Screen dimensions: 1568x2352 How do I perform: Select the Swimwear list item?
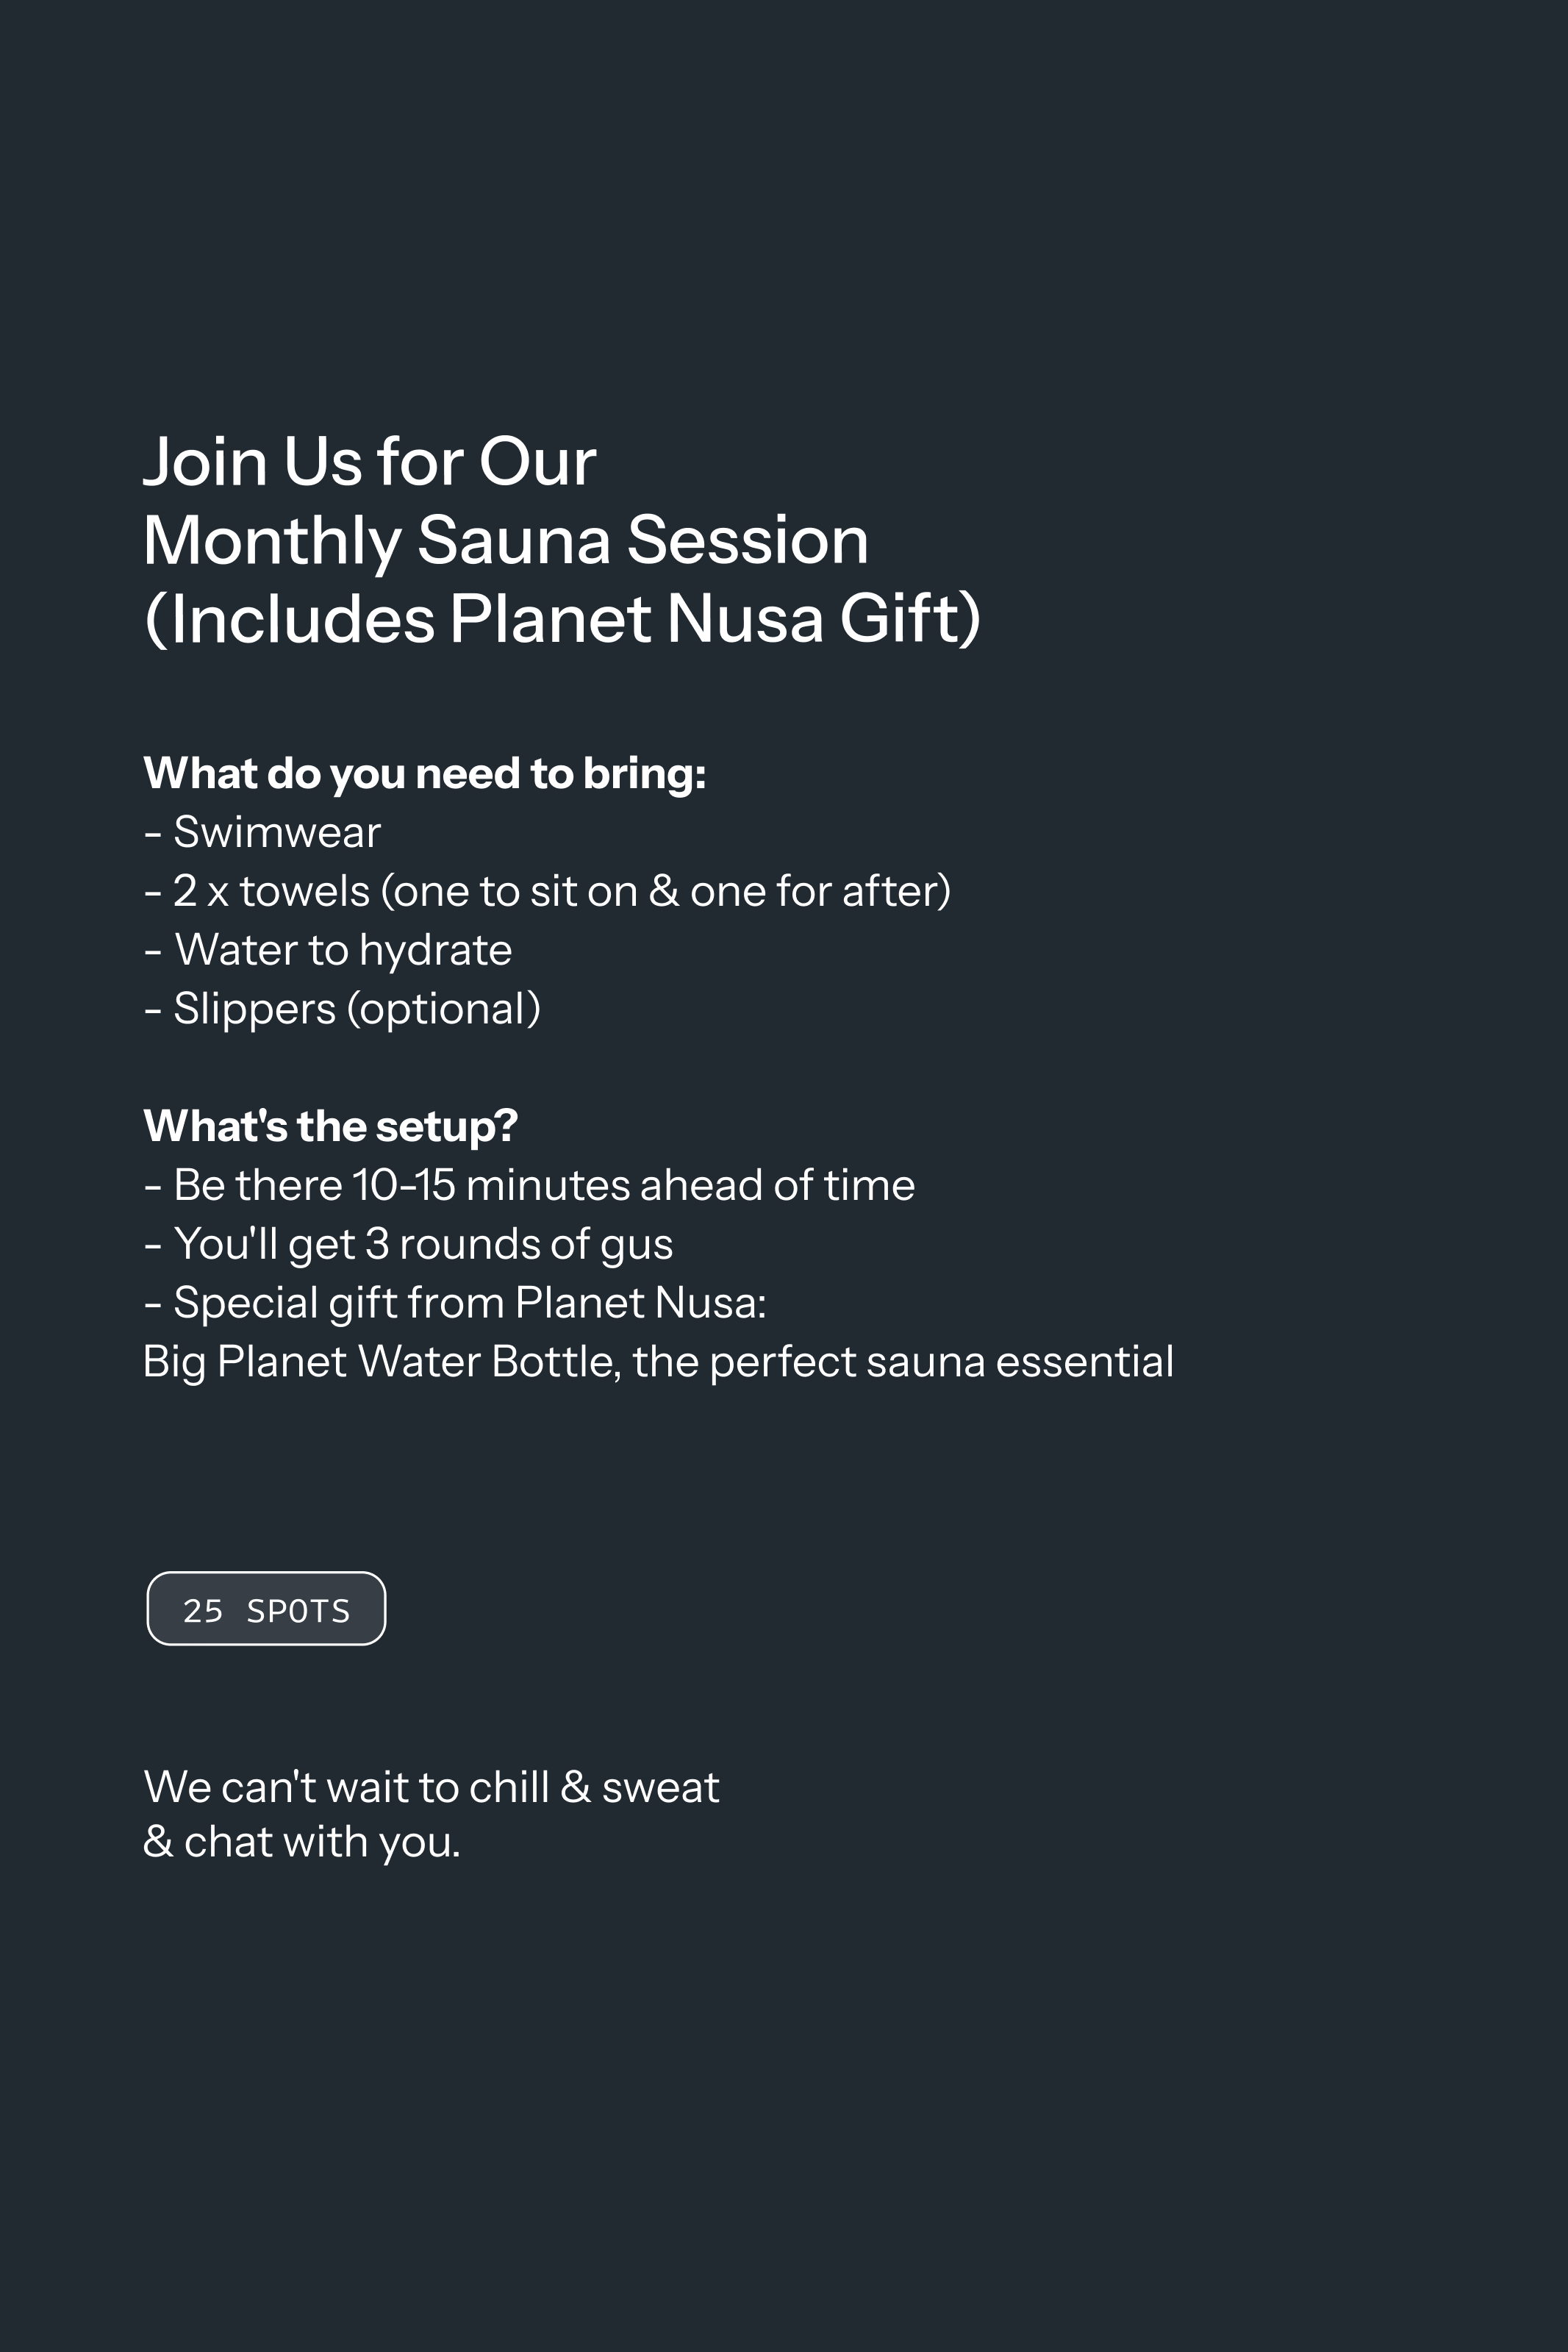point(262,832)
